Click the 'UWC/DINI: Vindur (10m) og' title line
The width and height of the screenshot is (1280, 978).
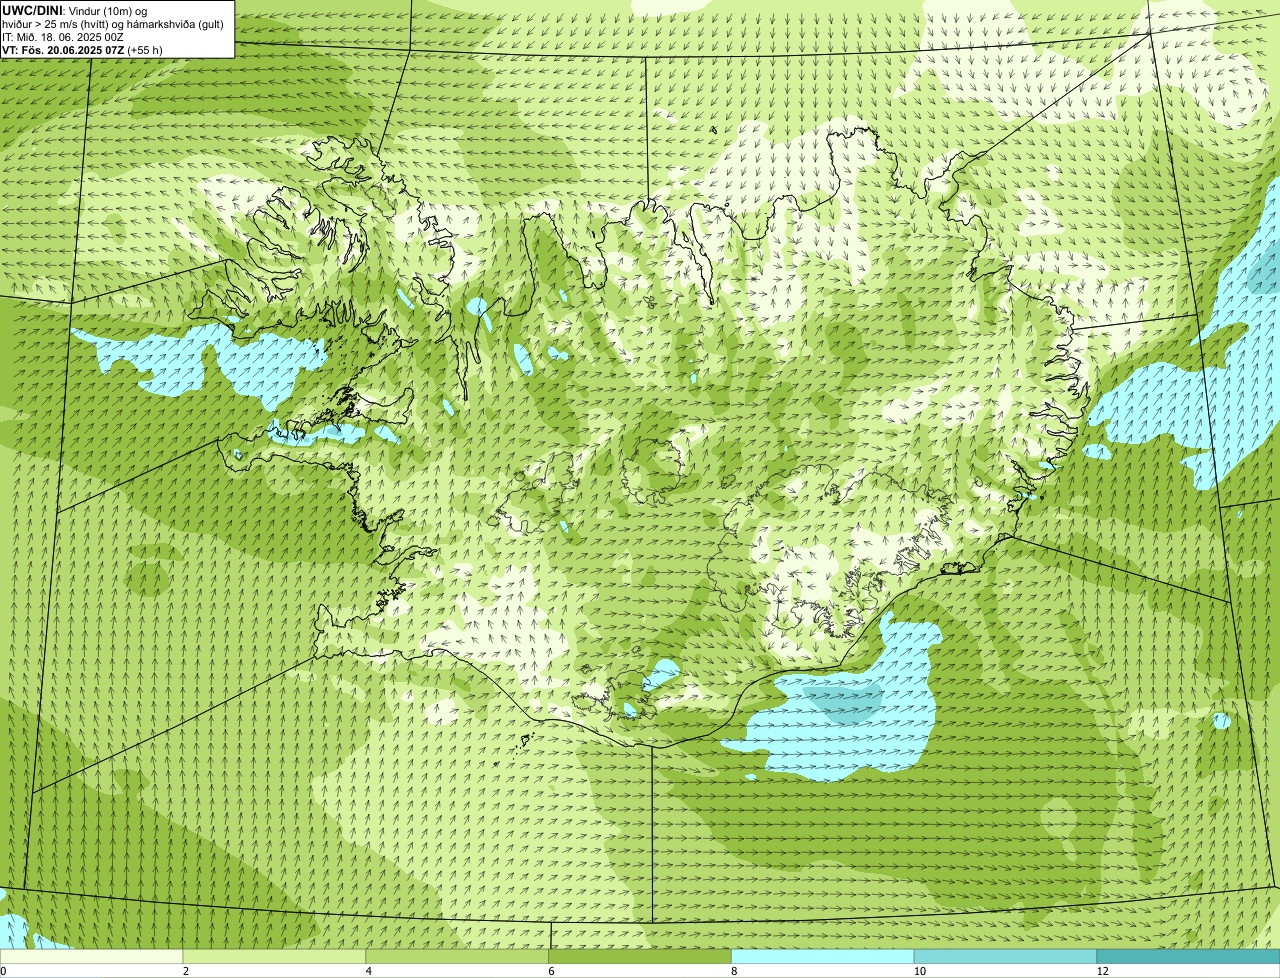coord(74,11)
